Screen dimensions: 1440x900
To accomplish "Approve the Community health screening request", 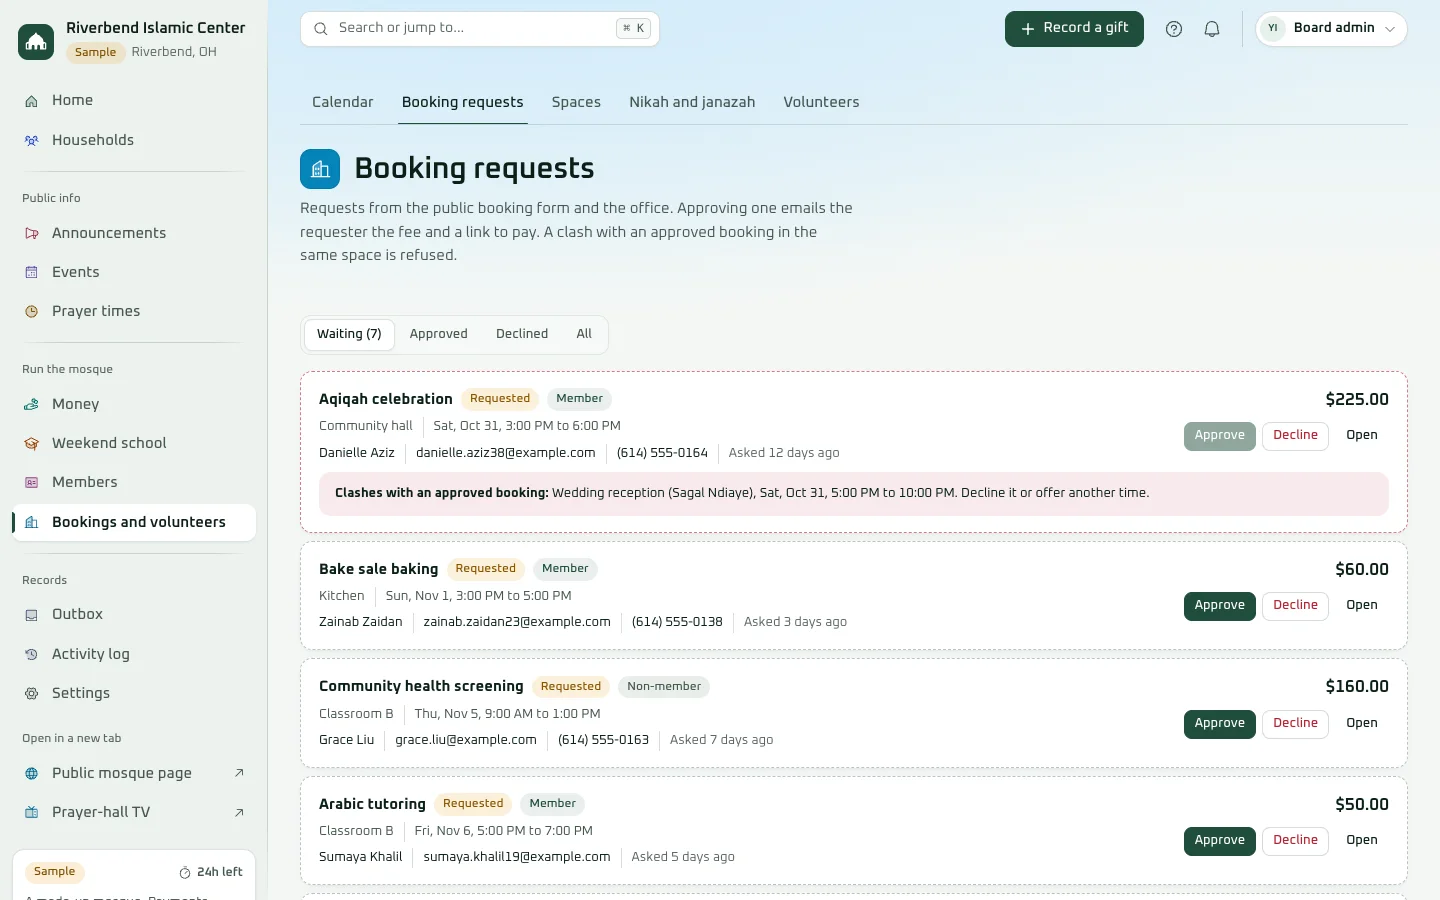I will click(1220, 724).
